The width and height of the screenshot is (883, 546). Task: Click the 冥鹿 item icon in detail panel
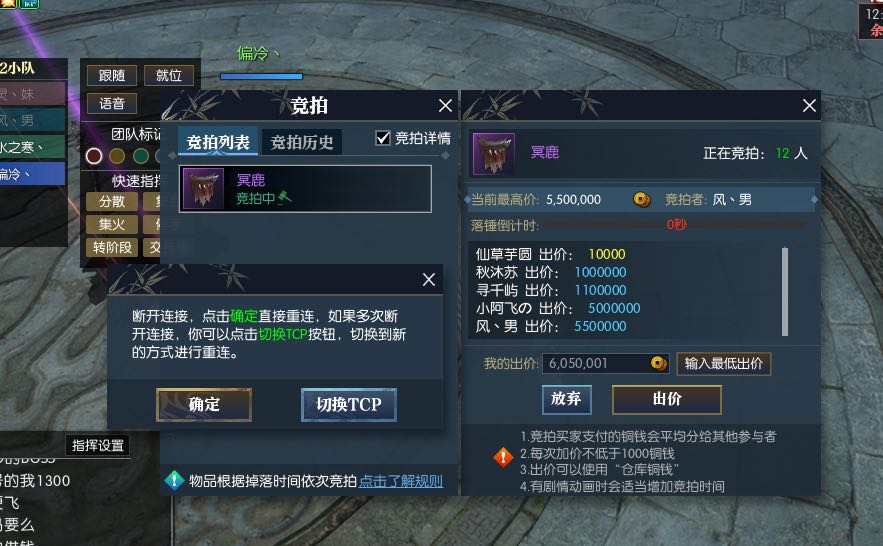(x=493, y=154)
